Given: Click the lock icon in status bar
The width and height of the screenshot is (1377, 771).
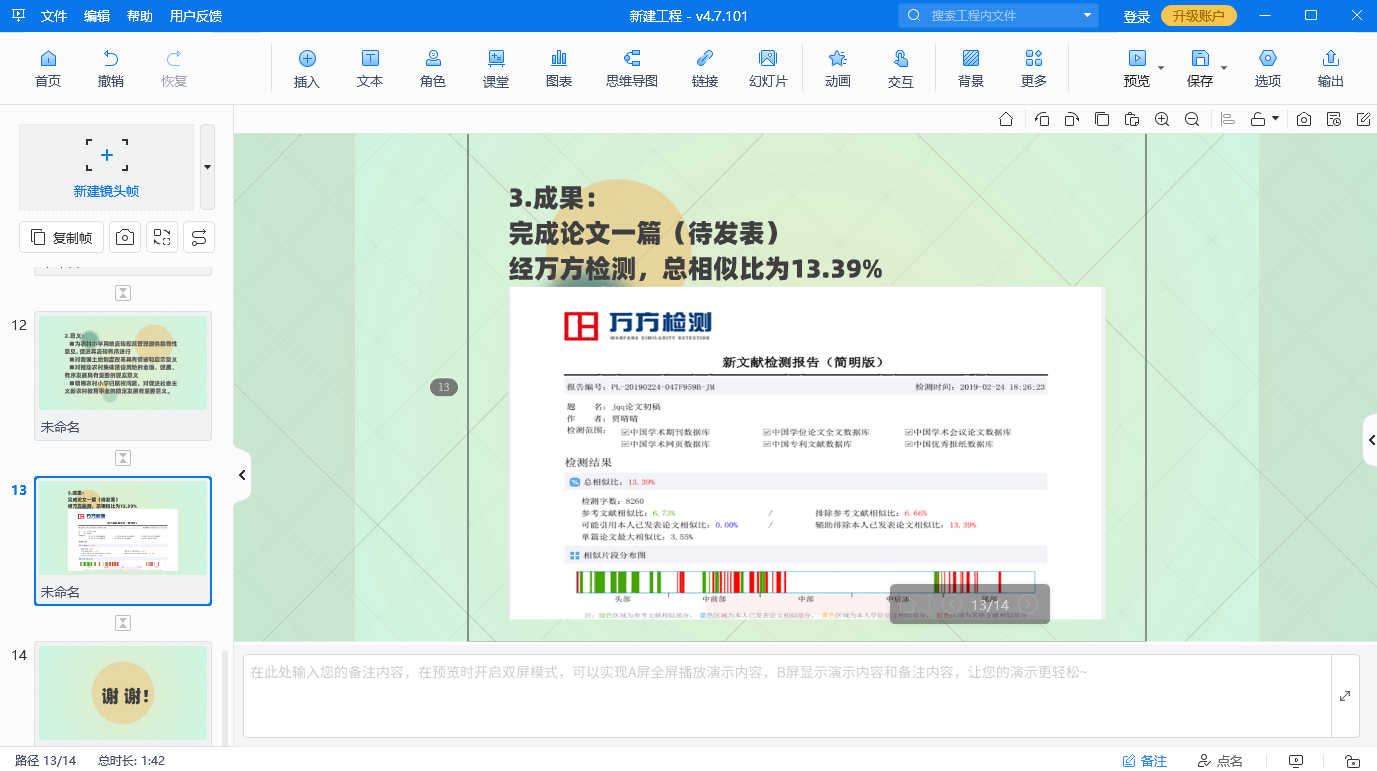Looking at the screenshot, I should (1351, 761).
